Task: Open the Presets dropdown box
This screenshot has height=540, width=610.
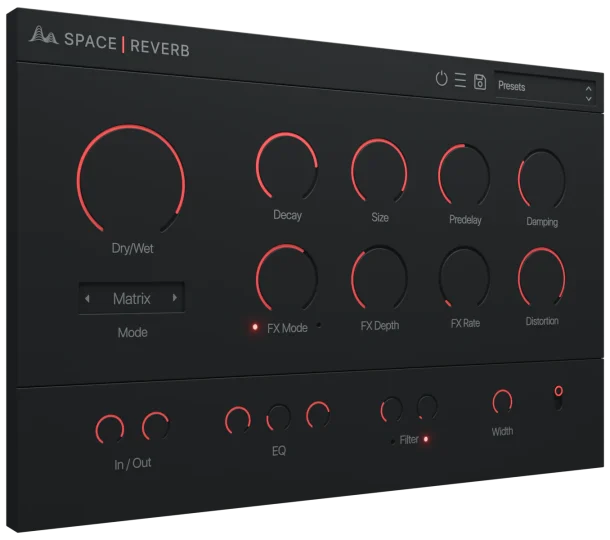Action: [x=545, y=88]
